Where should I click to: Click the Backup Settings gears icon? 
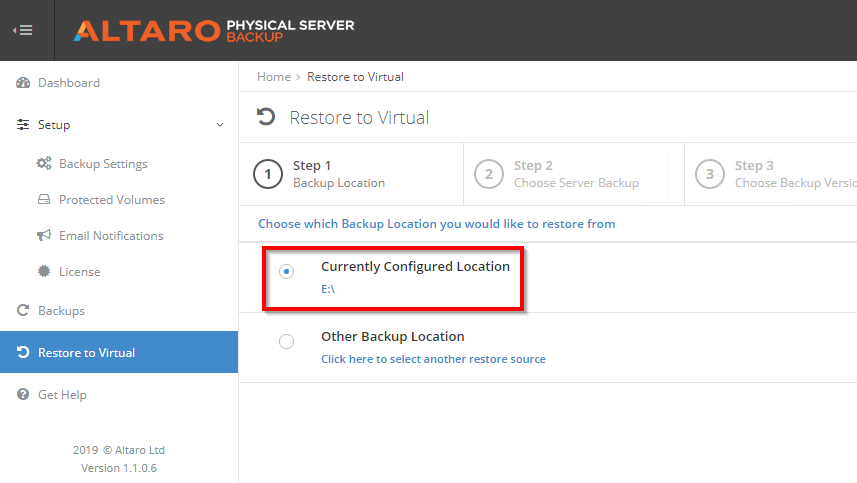tap(44, 164)
